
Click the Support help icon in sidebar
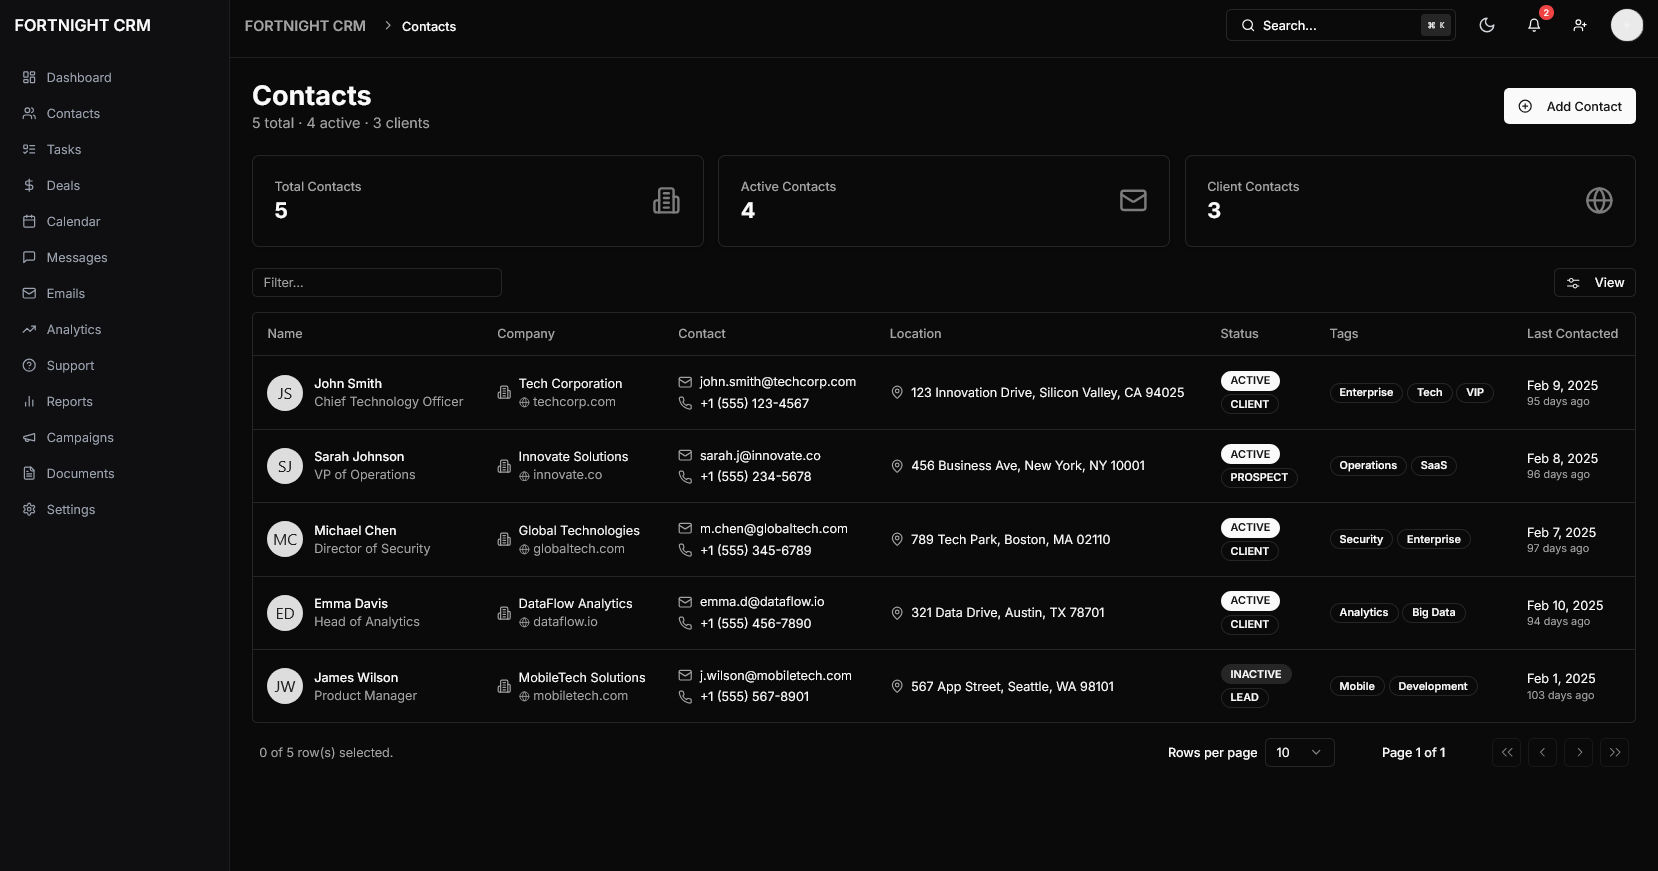(x=29, y=365)
